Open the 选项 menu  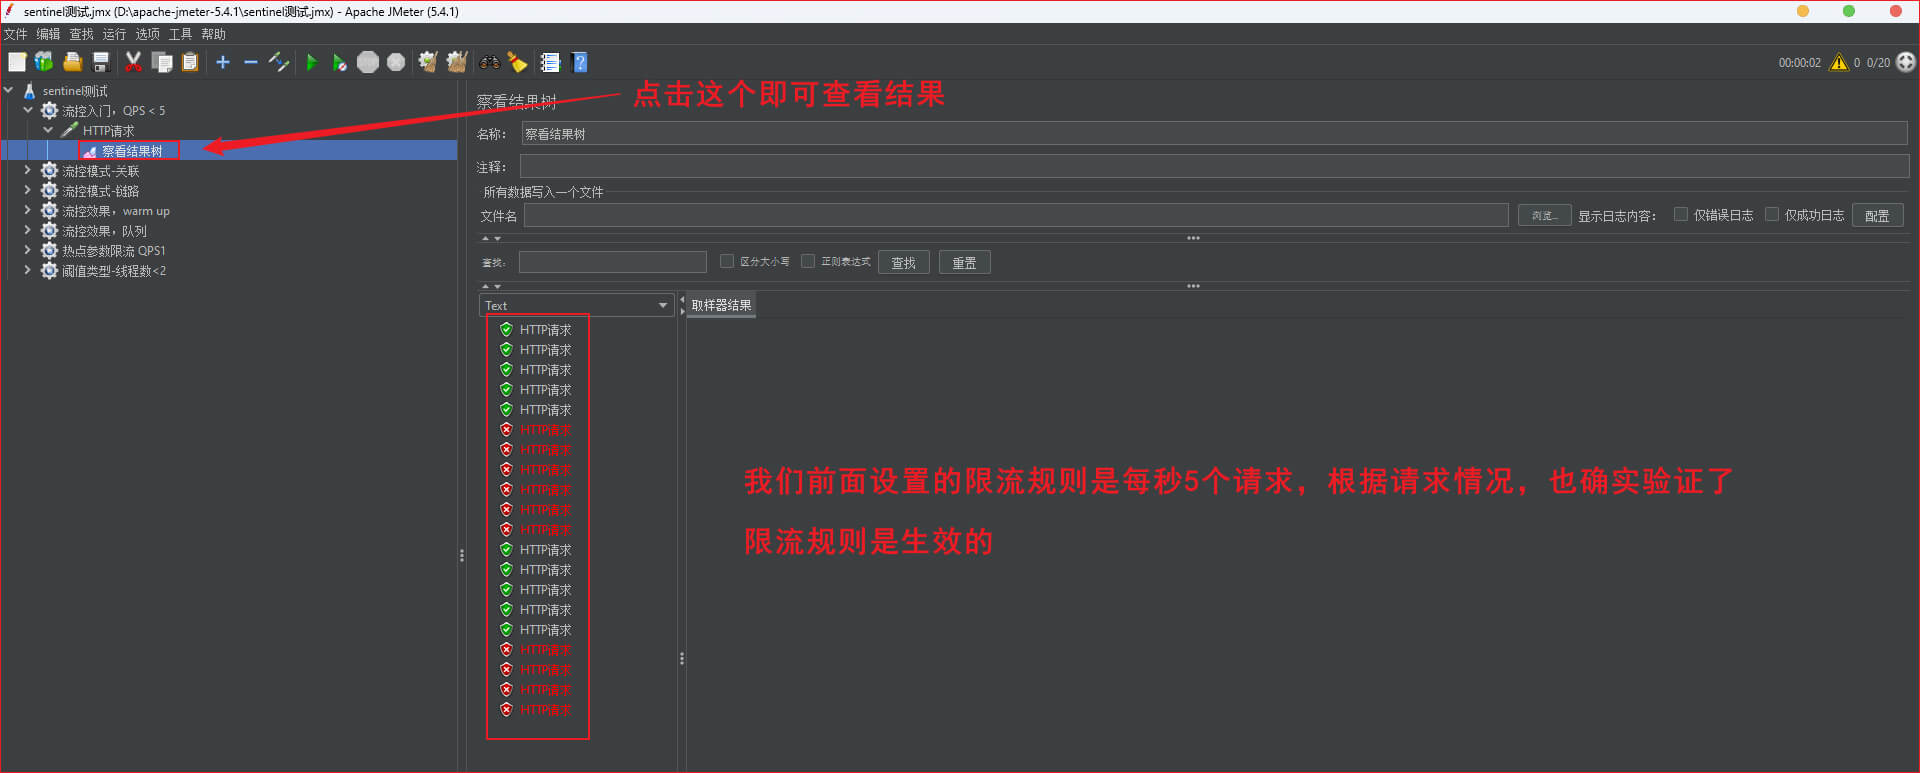[147, 34]
